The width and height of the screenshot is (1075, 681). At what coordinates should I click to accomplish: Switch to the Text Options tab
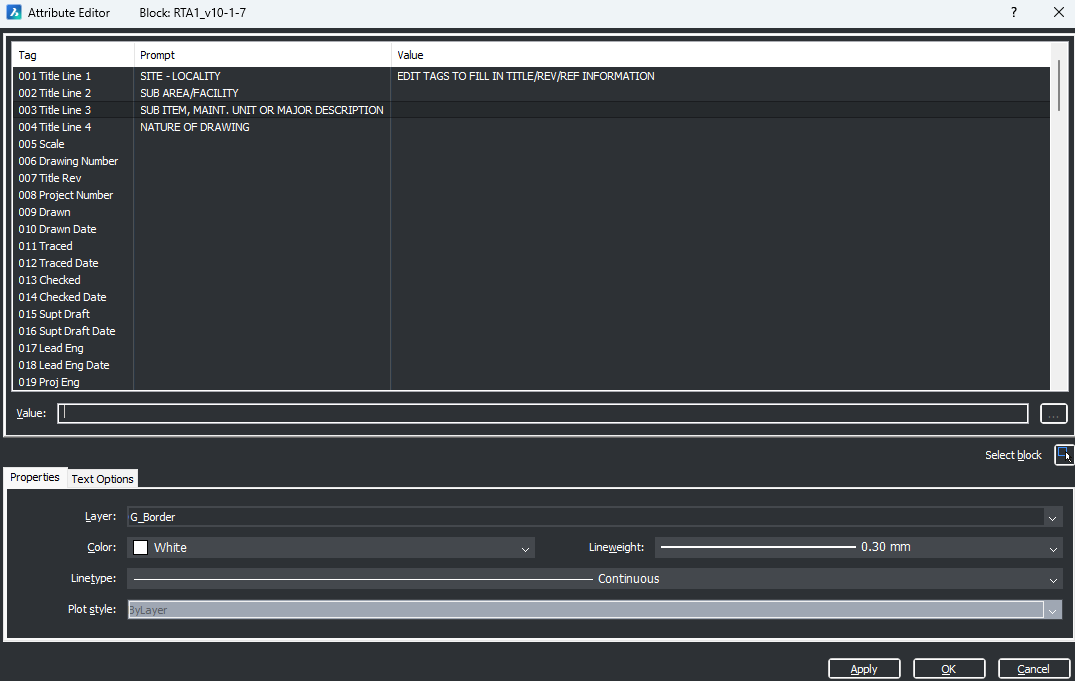(x=102, y=479)
